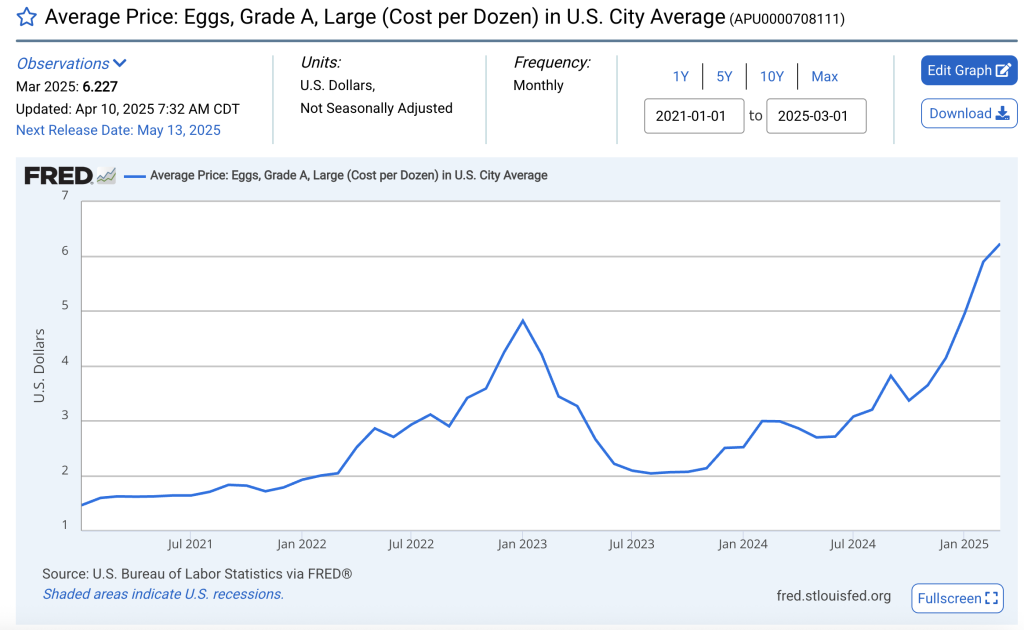Click the fred.stlouisfed.org text

(x=833, y=596)
